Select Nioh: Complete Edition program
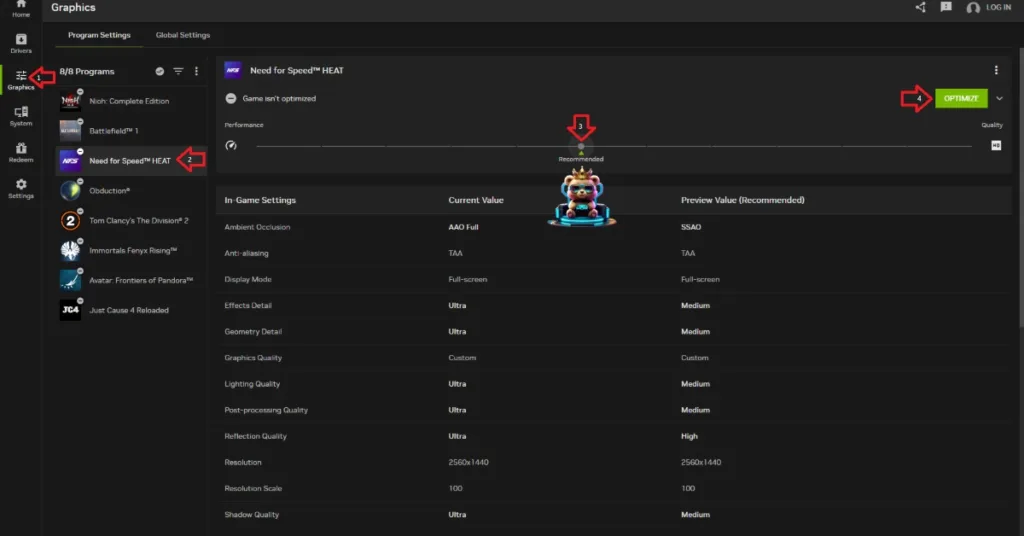1024x536 pixels. (x=131, y=101)
